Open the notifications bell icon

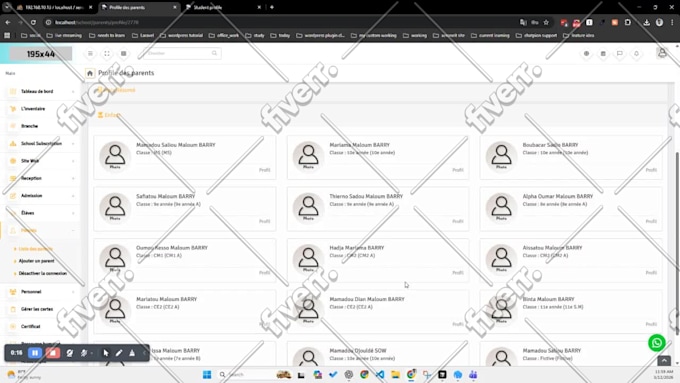(636, 53)
